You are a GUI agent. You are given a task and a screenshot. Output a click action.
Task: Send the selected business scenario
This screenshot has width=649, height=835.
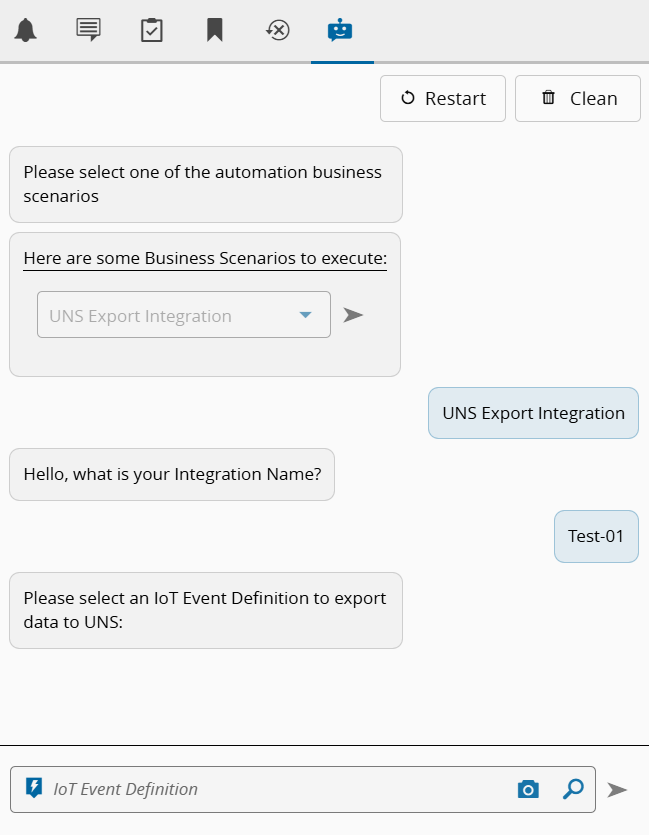(353, 315)
